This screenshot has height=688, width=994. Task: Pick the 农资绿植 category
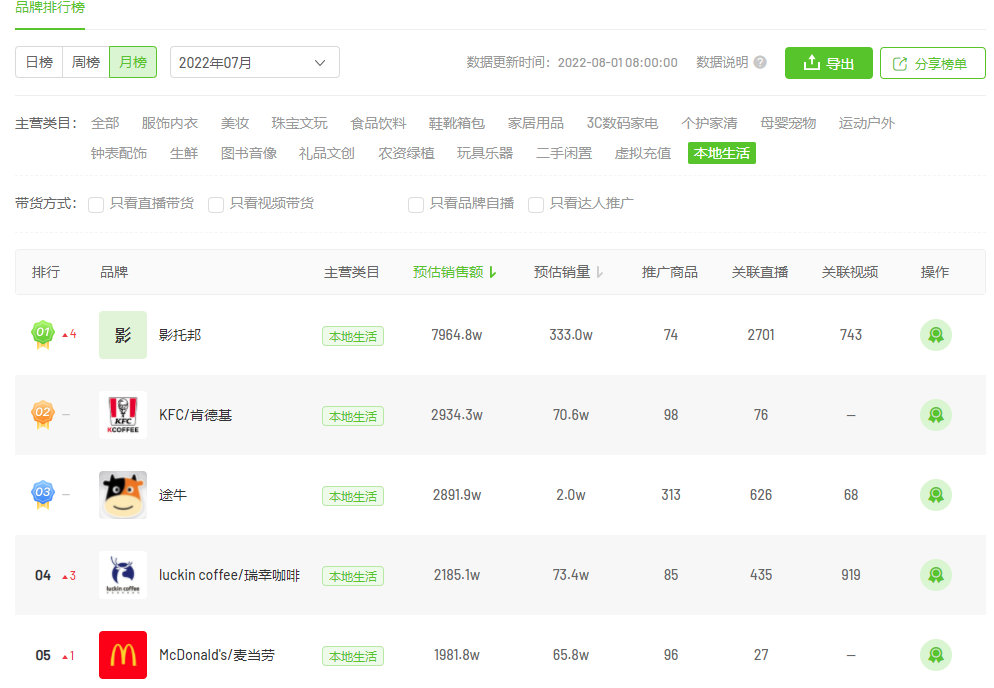click(406, 153)
